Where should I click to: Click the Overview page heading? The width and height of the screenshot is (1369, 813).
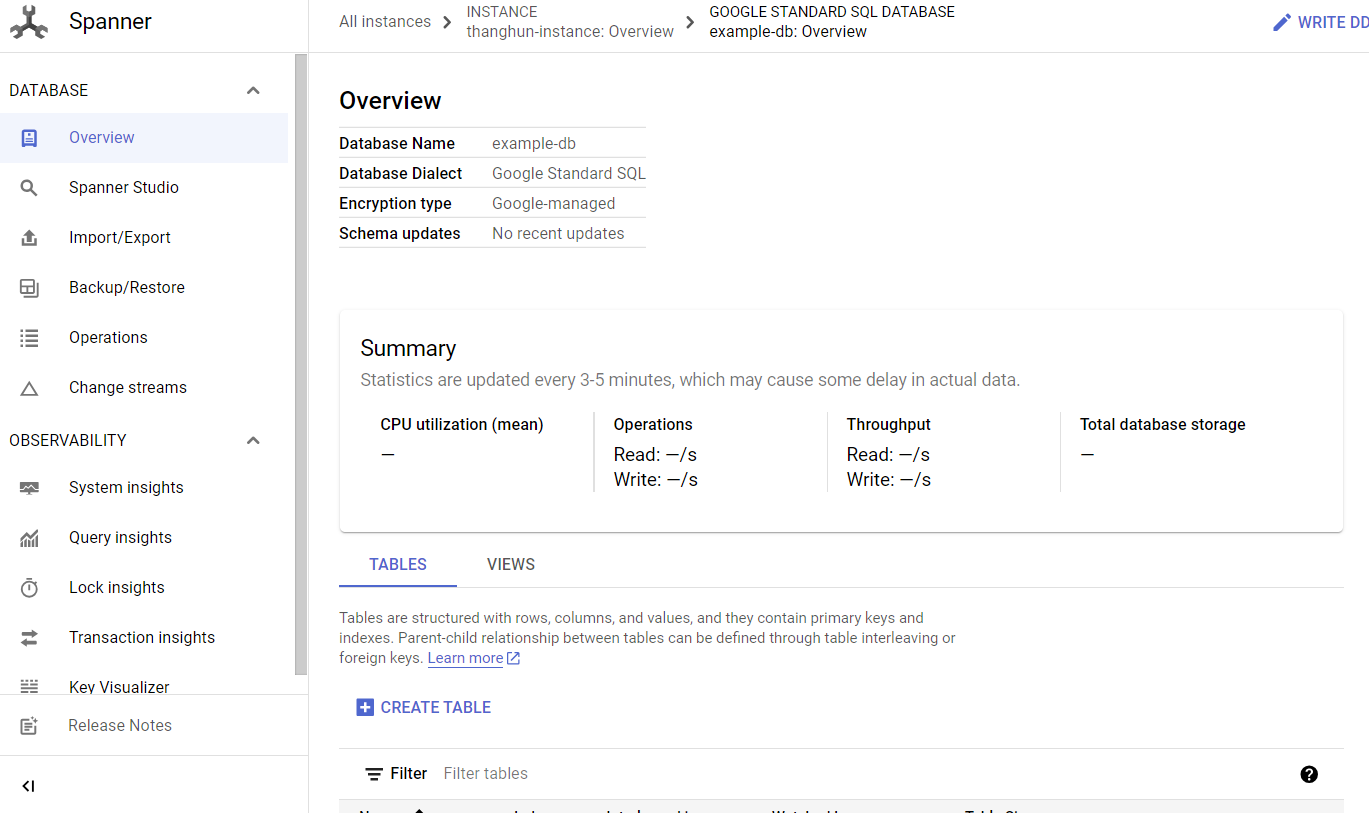(390, 101)
